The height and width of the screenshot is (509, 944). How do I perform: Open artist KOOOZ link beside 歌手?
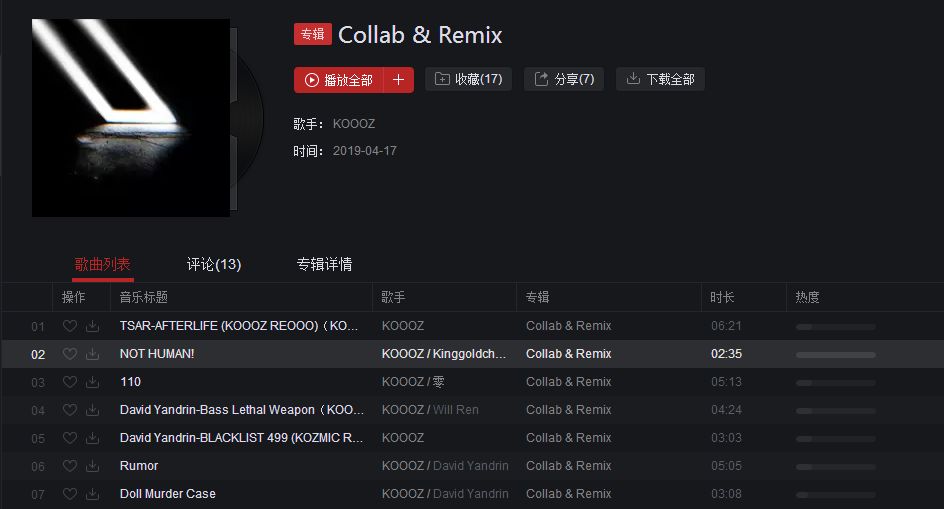354,123
